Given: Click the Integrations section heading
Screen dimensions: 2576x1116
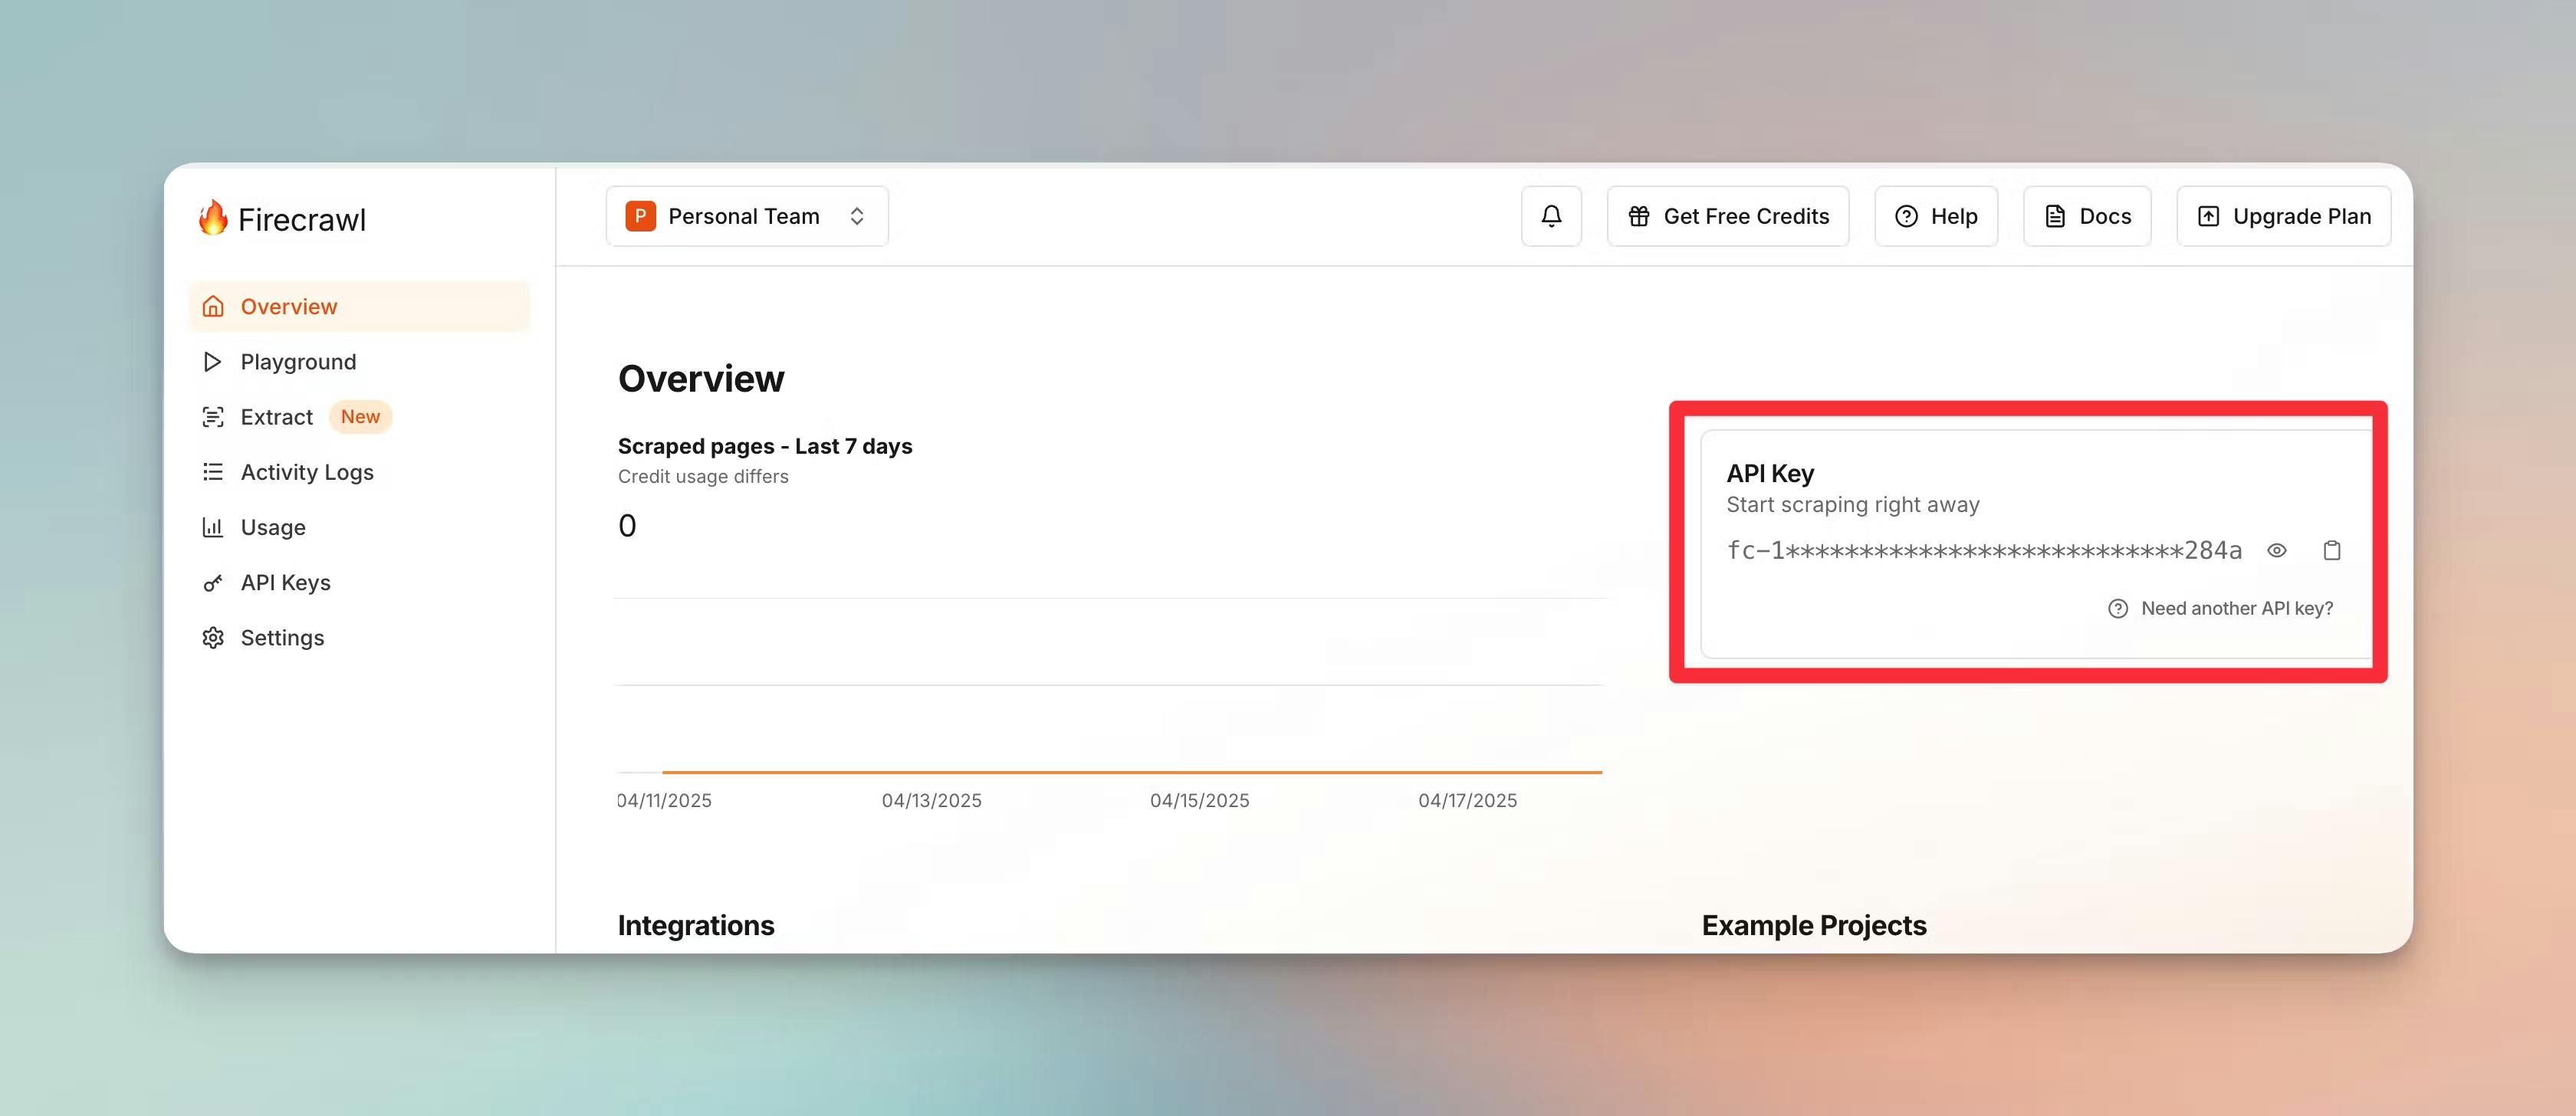Looking at the screenshot, I should [696, 925].
